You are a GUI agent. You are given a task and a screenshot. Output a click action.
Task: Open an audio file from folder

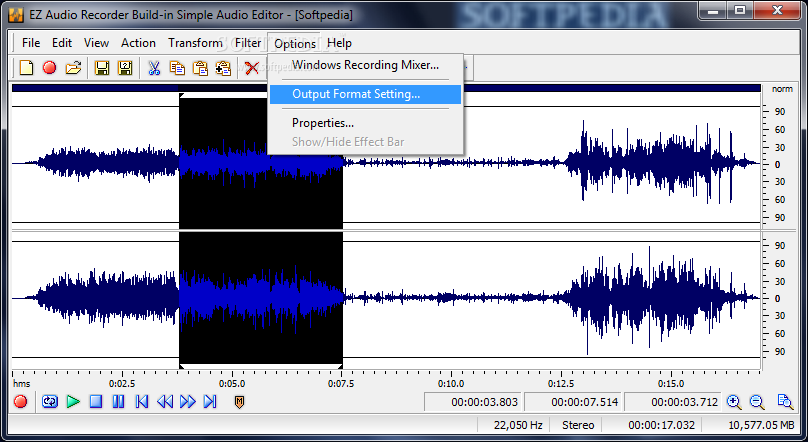73,67
